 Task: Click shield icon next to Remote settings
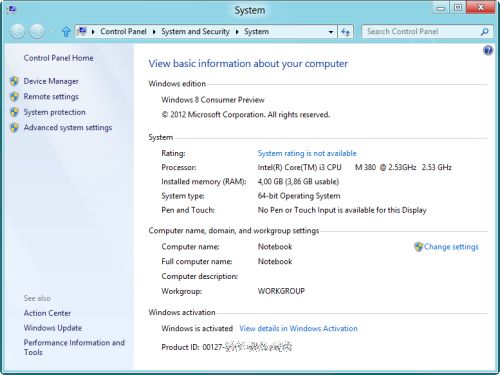point(14,96)
